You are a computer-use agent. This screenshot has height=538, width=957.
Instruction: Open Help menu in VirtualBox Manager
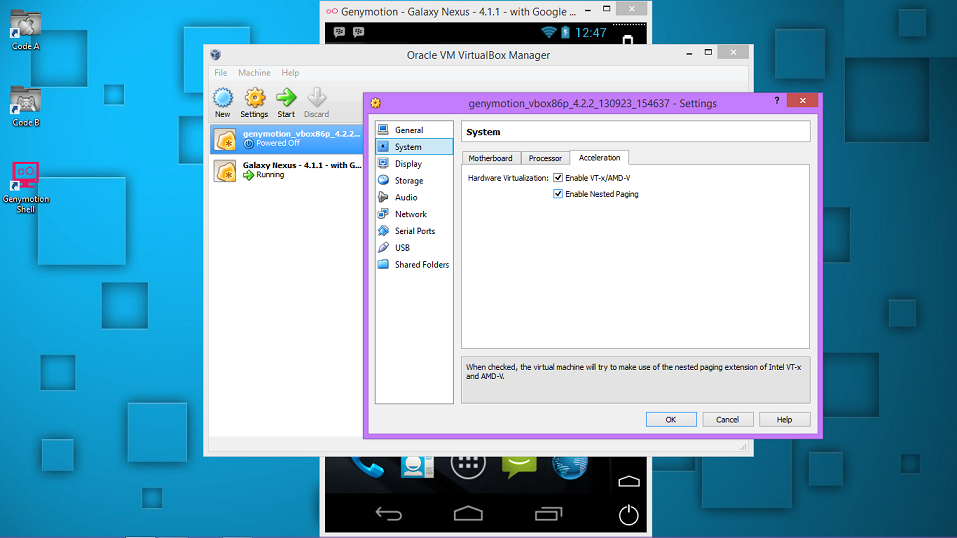pos(290,73)
